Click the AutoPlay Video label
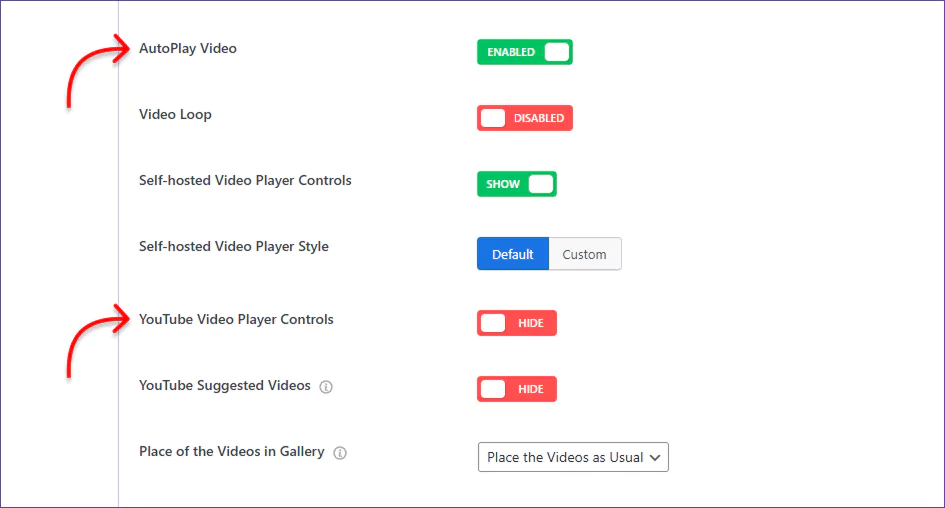The height and width of the screenshot is (508, 945). point(188,48)
